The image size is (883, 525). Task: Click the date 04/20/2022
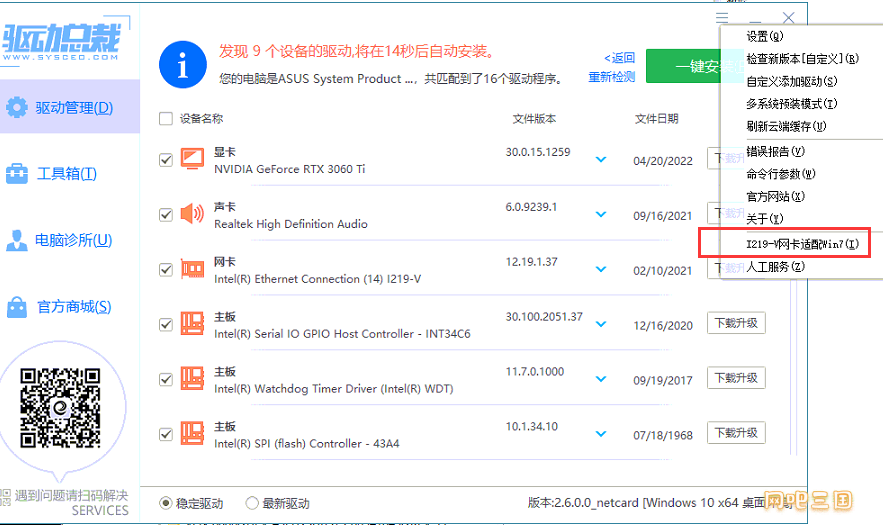point(663,161)
